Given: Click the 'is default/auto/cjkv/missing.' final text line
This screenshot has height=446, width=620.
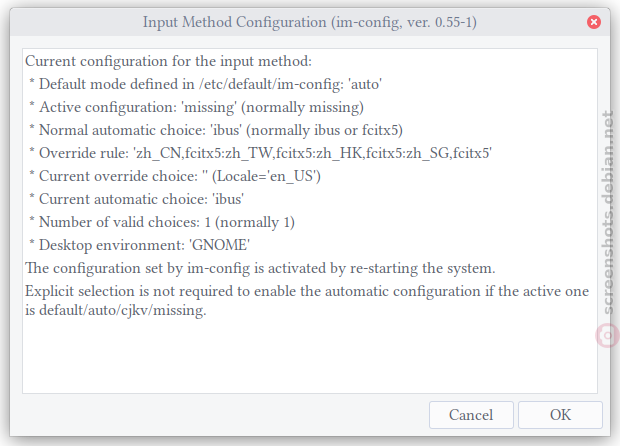Looking at the screenshot, I should tap(116, 310).
